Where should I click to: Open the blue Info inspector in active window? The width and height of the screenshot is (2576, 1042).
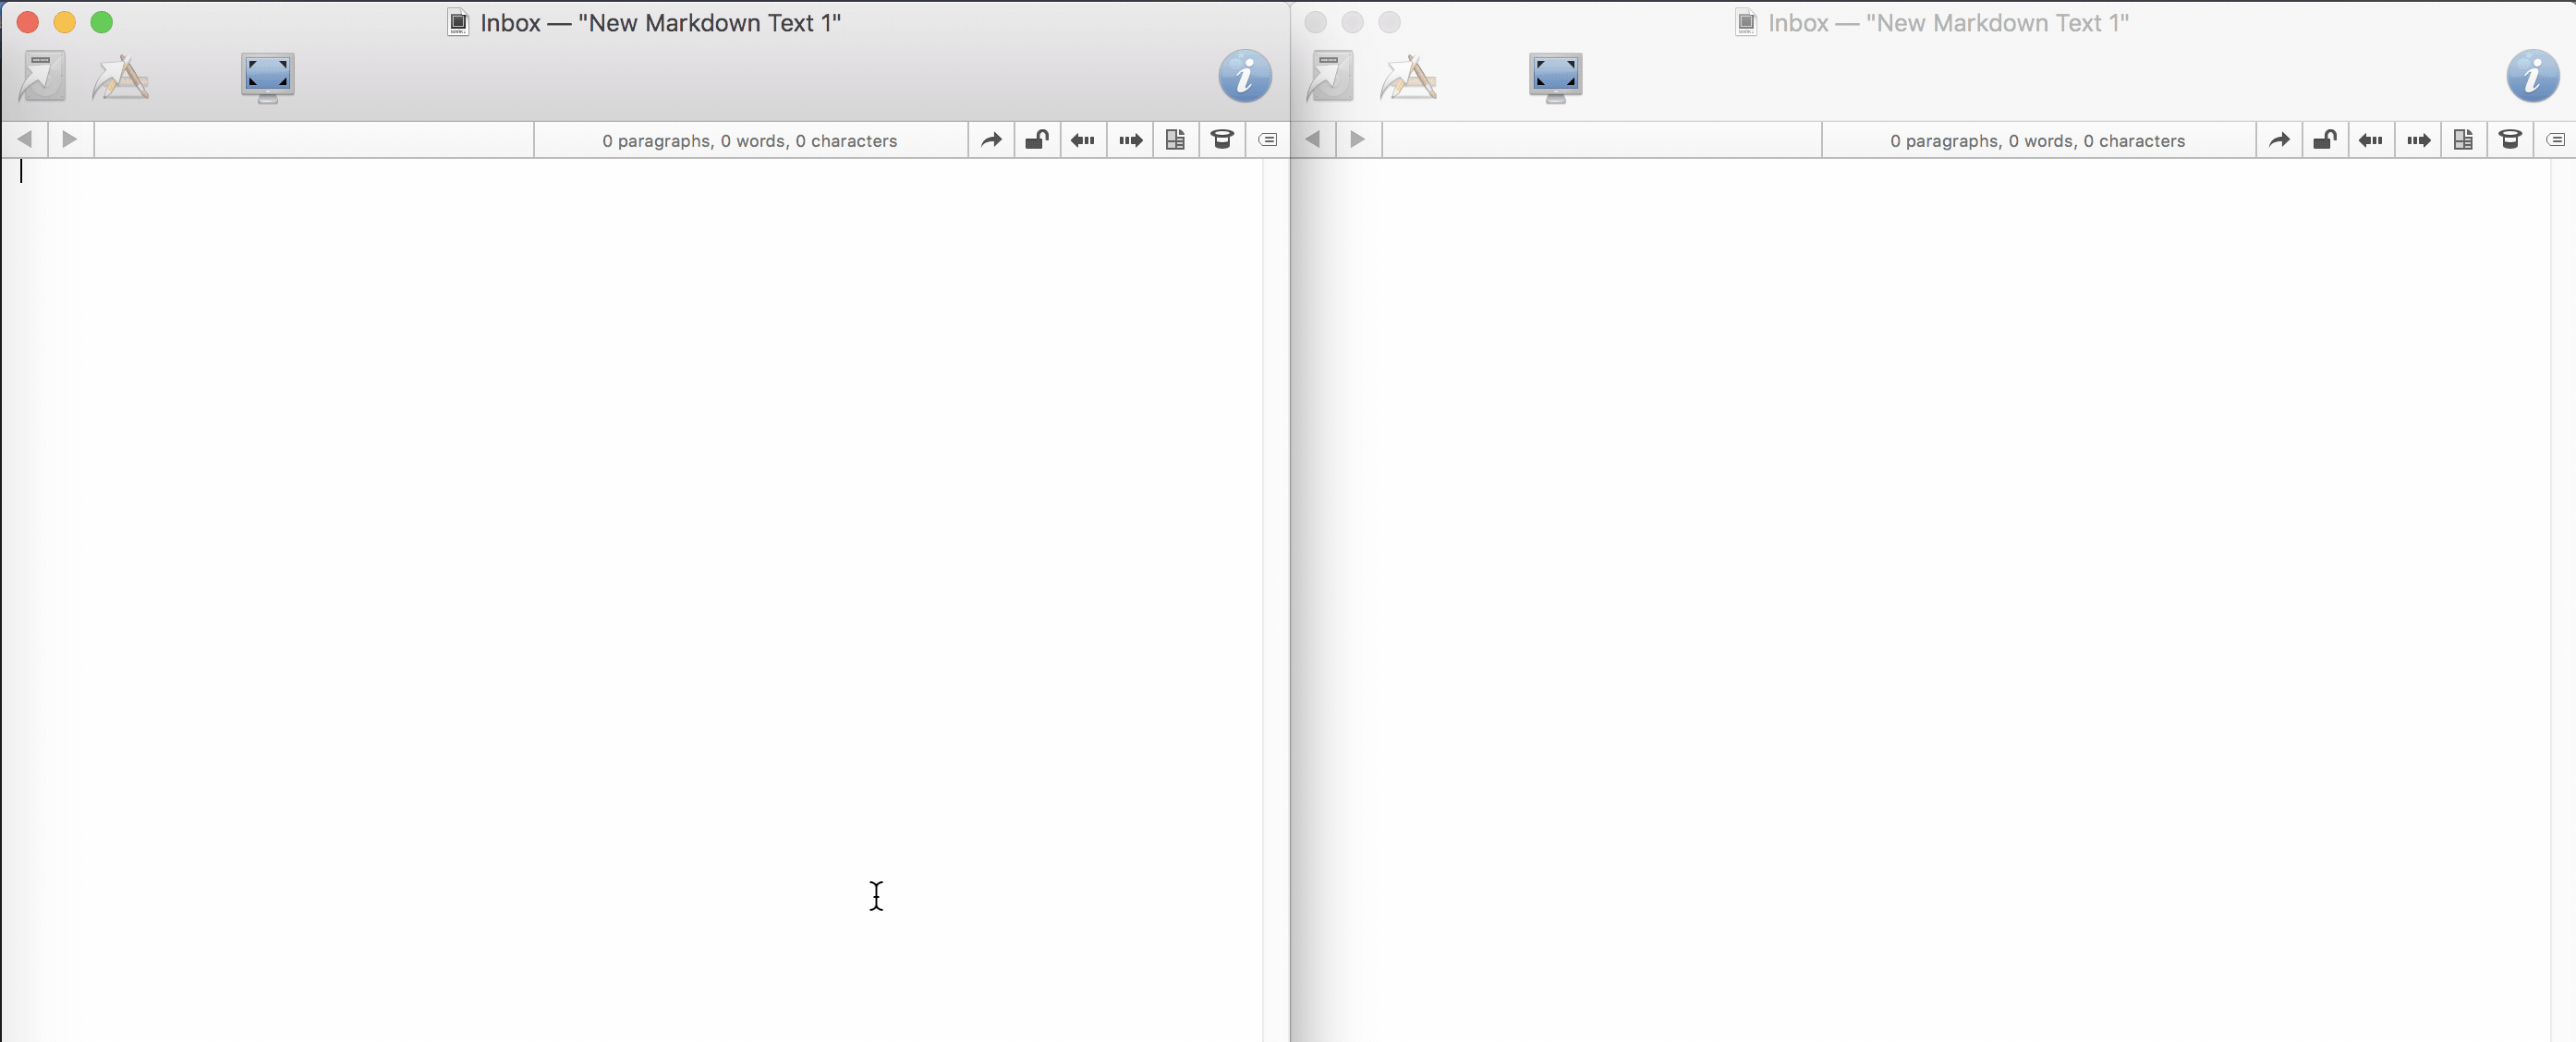[1244, 76]
